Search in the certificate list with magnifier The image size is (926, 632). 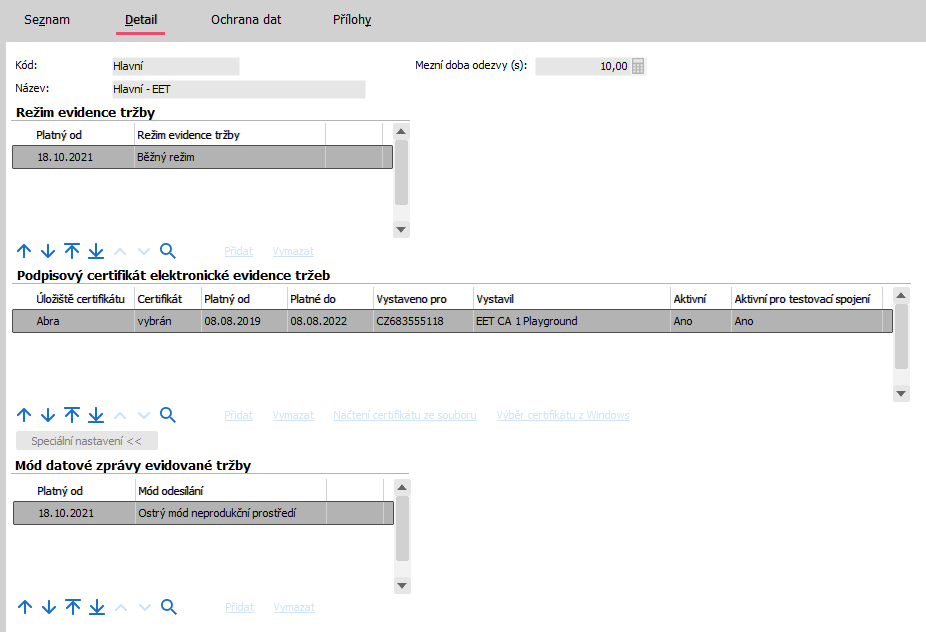168,415
